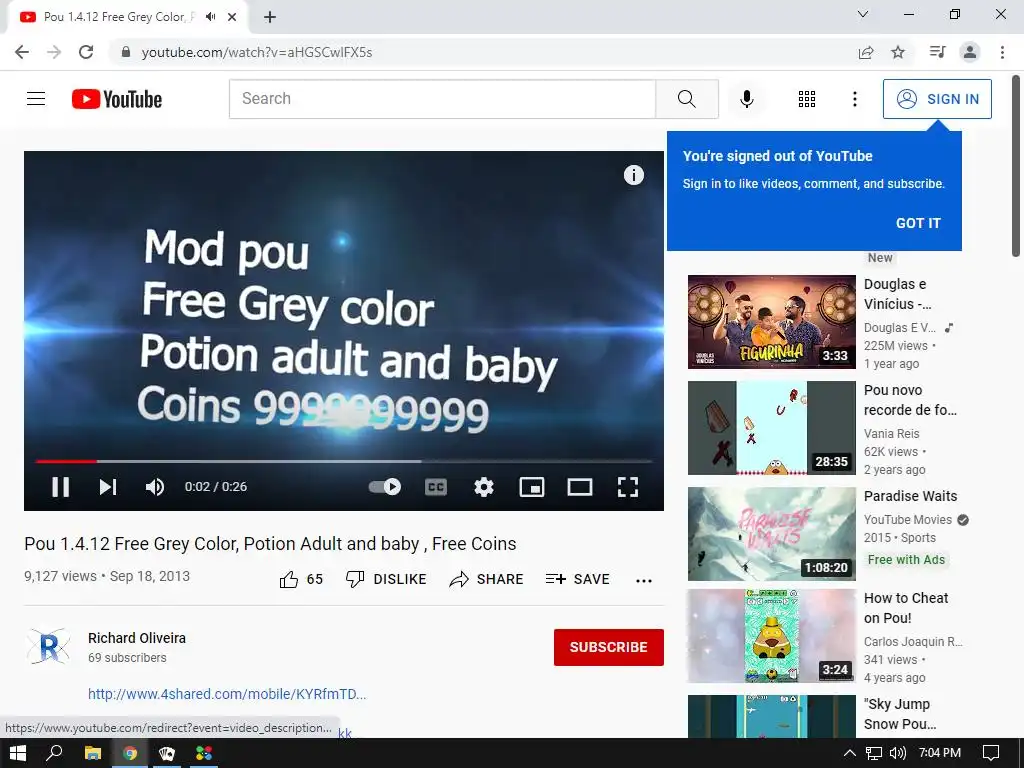Start voice search with the microphone
The image size is (1024, 768).
click(747, 99)
